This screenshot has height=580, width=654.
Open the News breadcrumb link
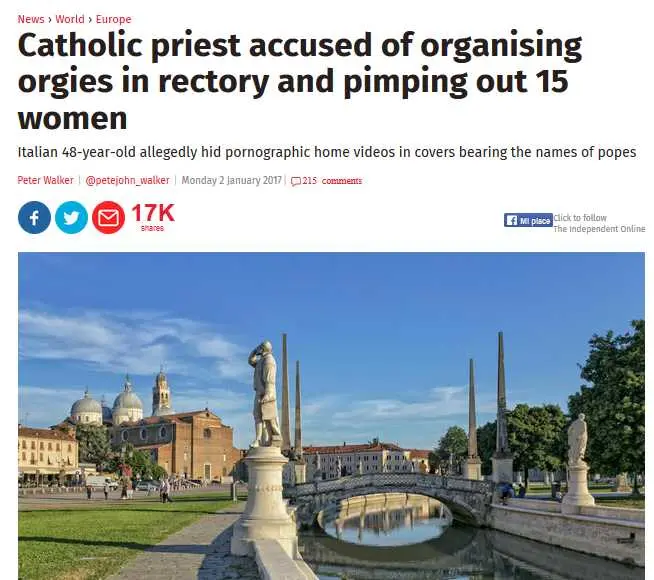pyautogui.click(x=31, y=19)
